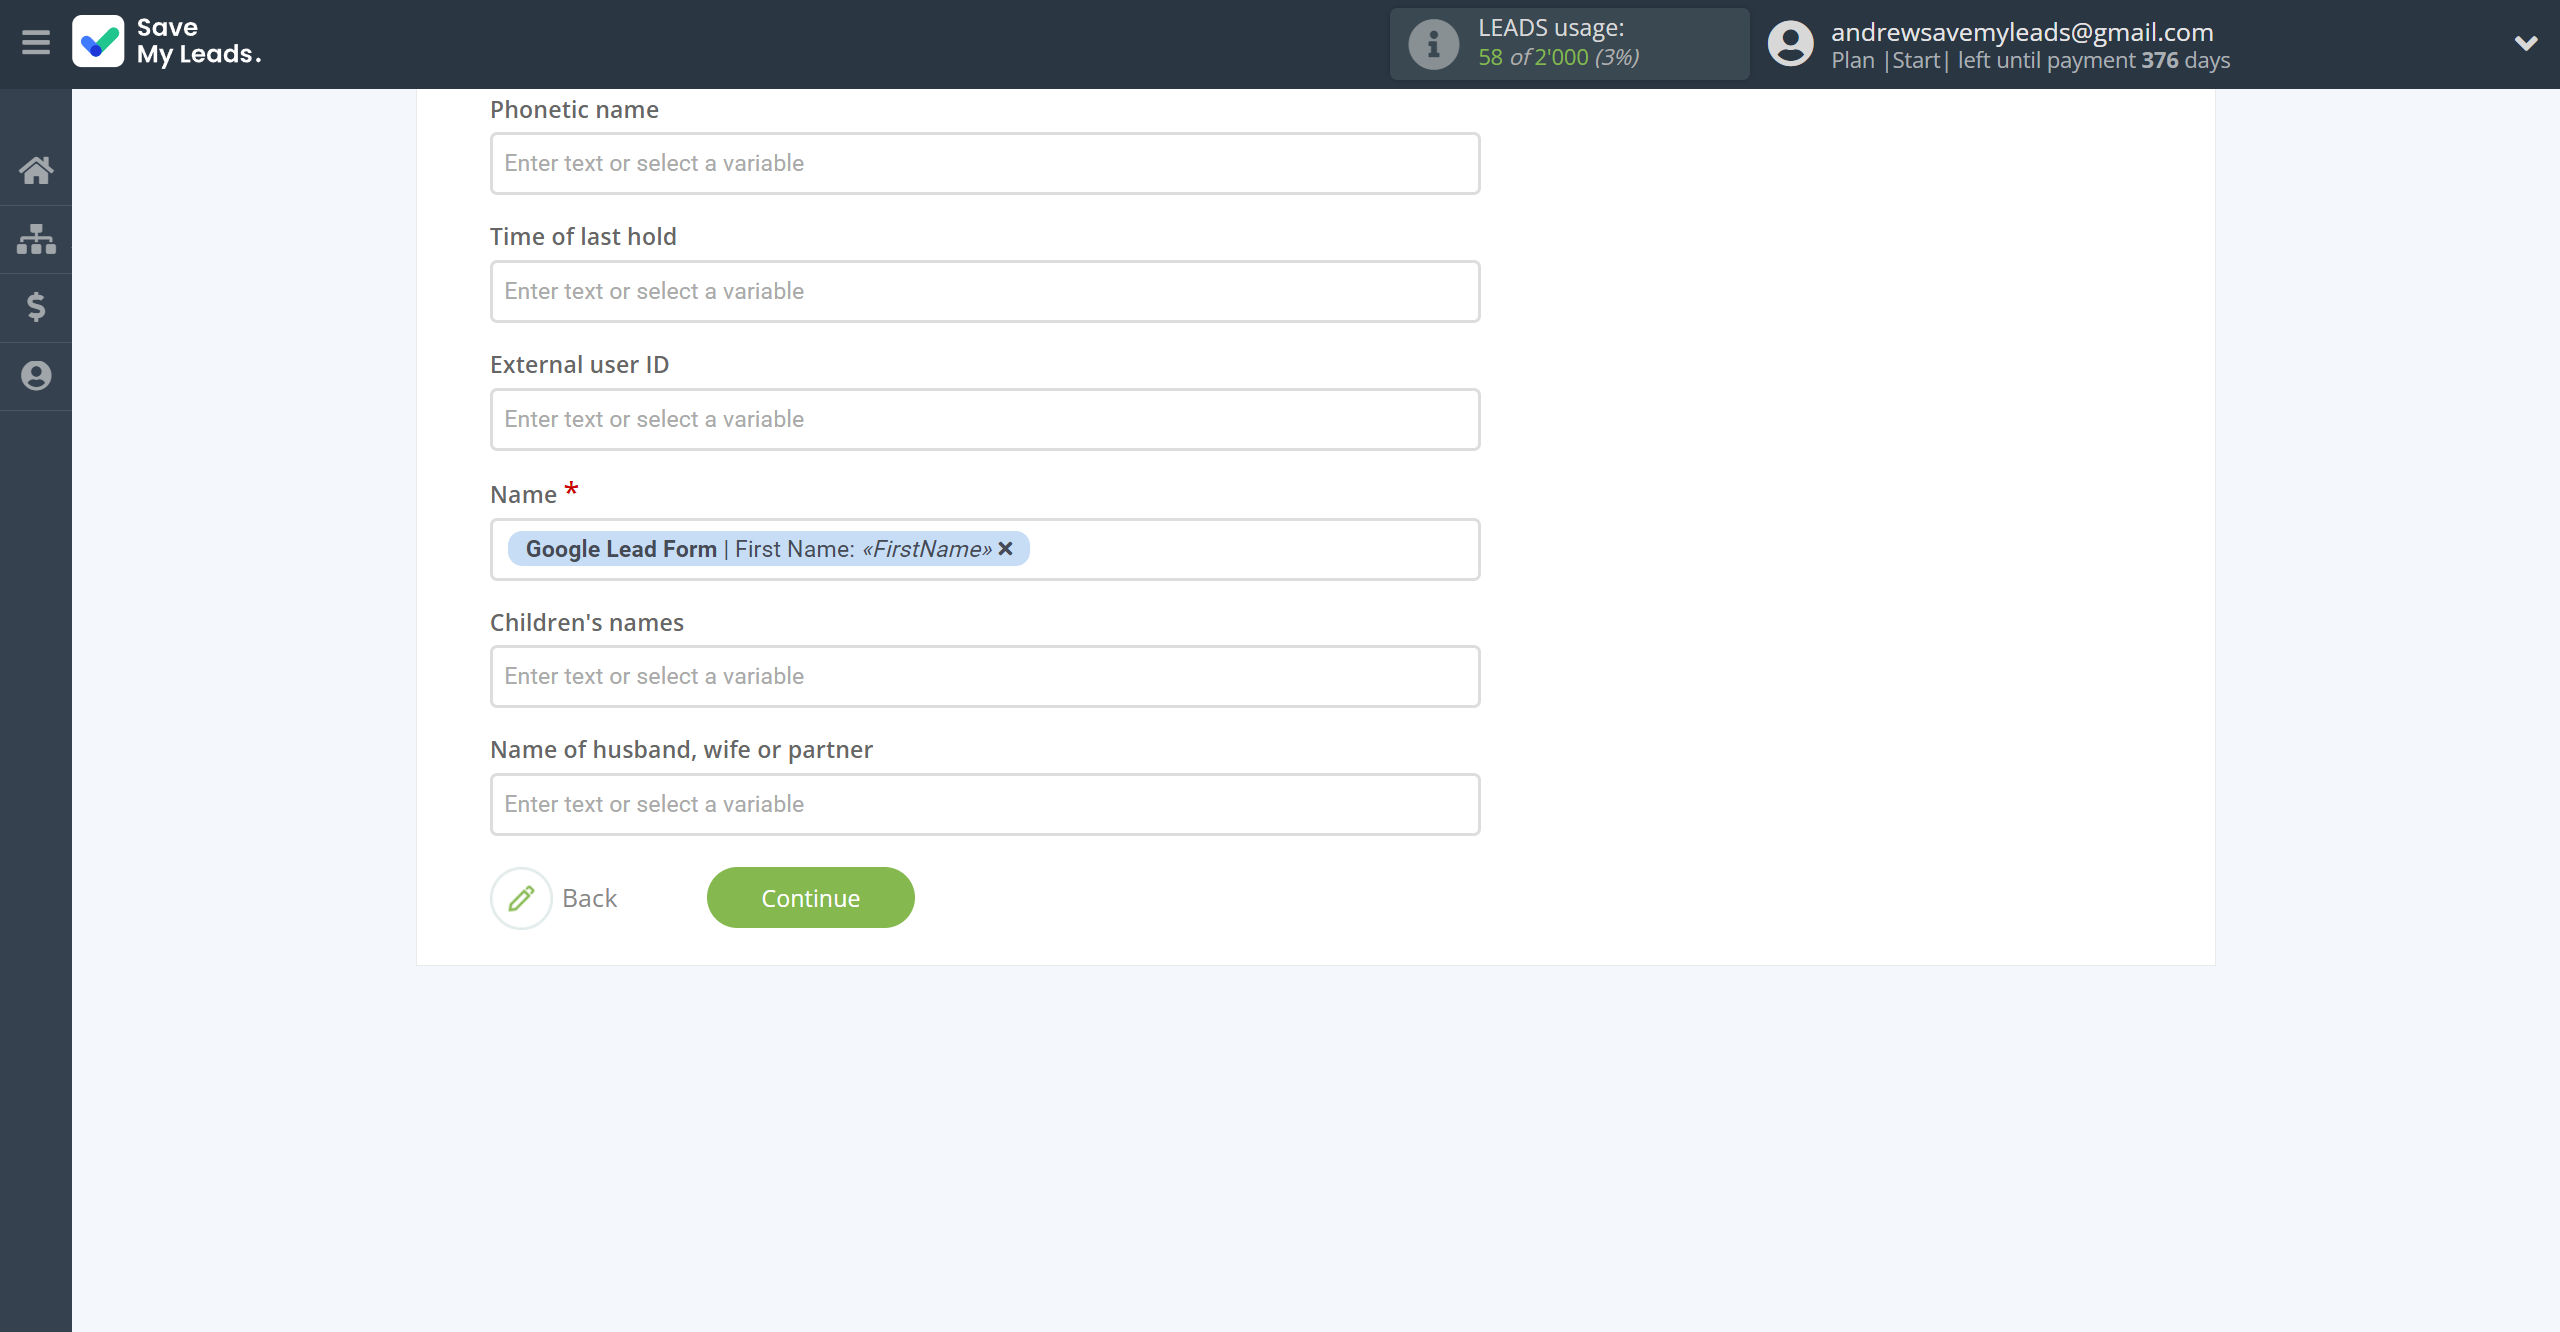Screen dimensions: 2560x1332
Task: Go to the home dashboard icon
Action: pos(36,170)
